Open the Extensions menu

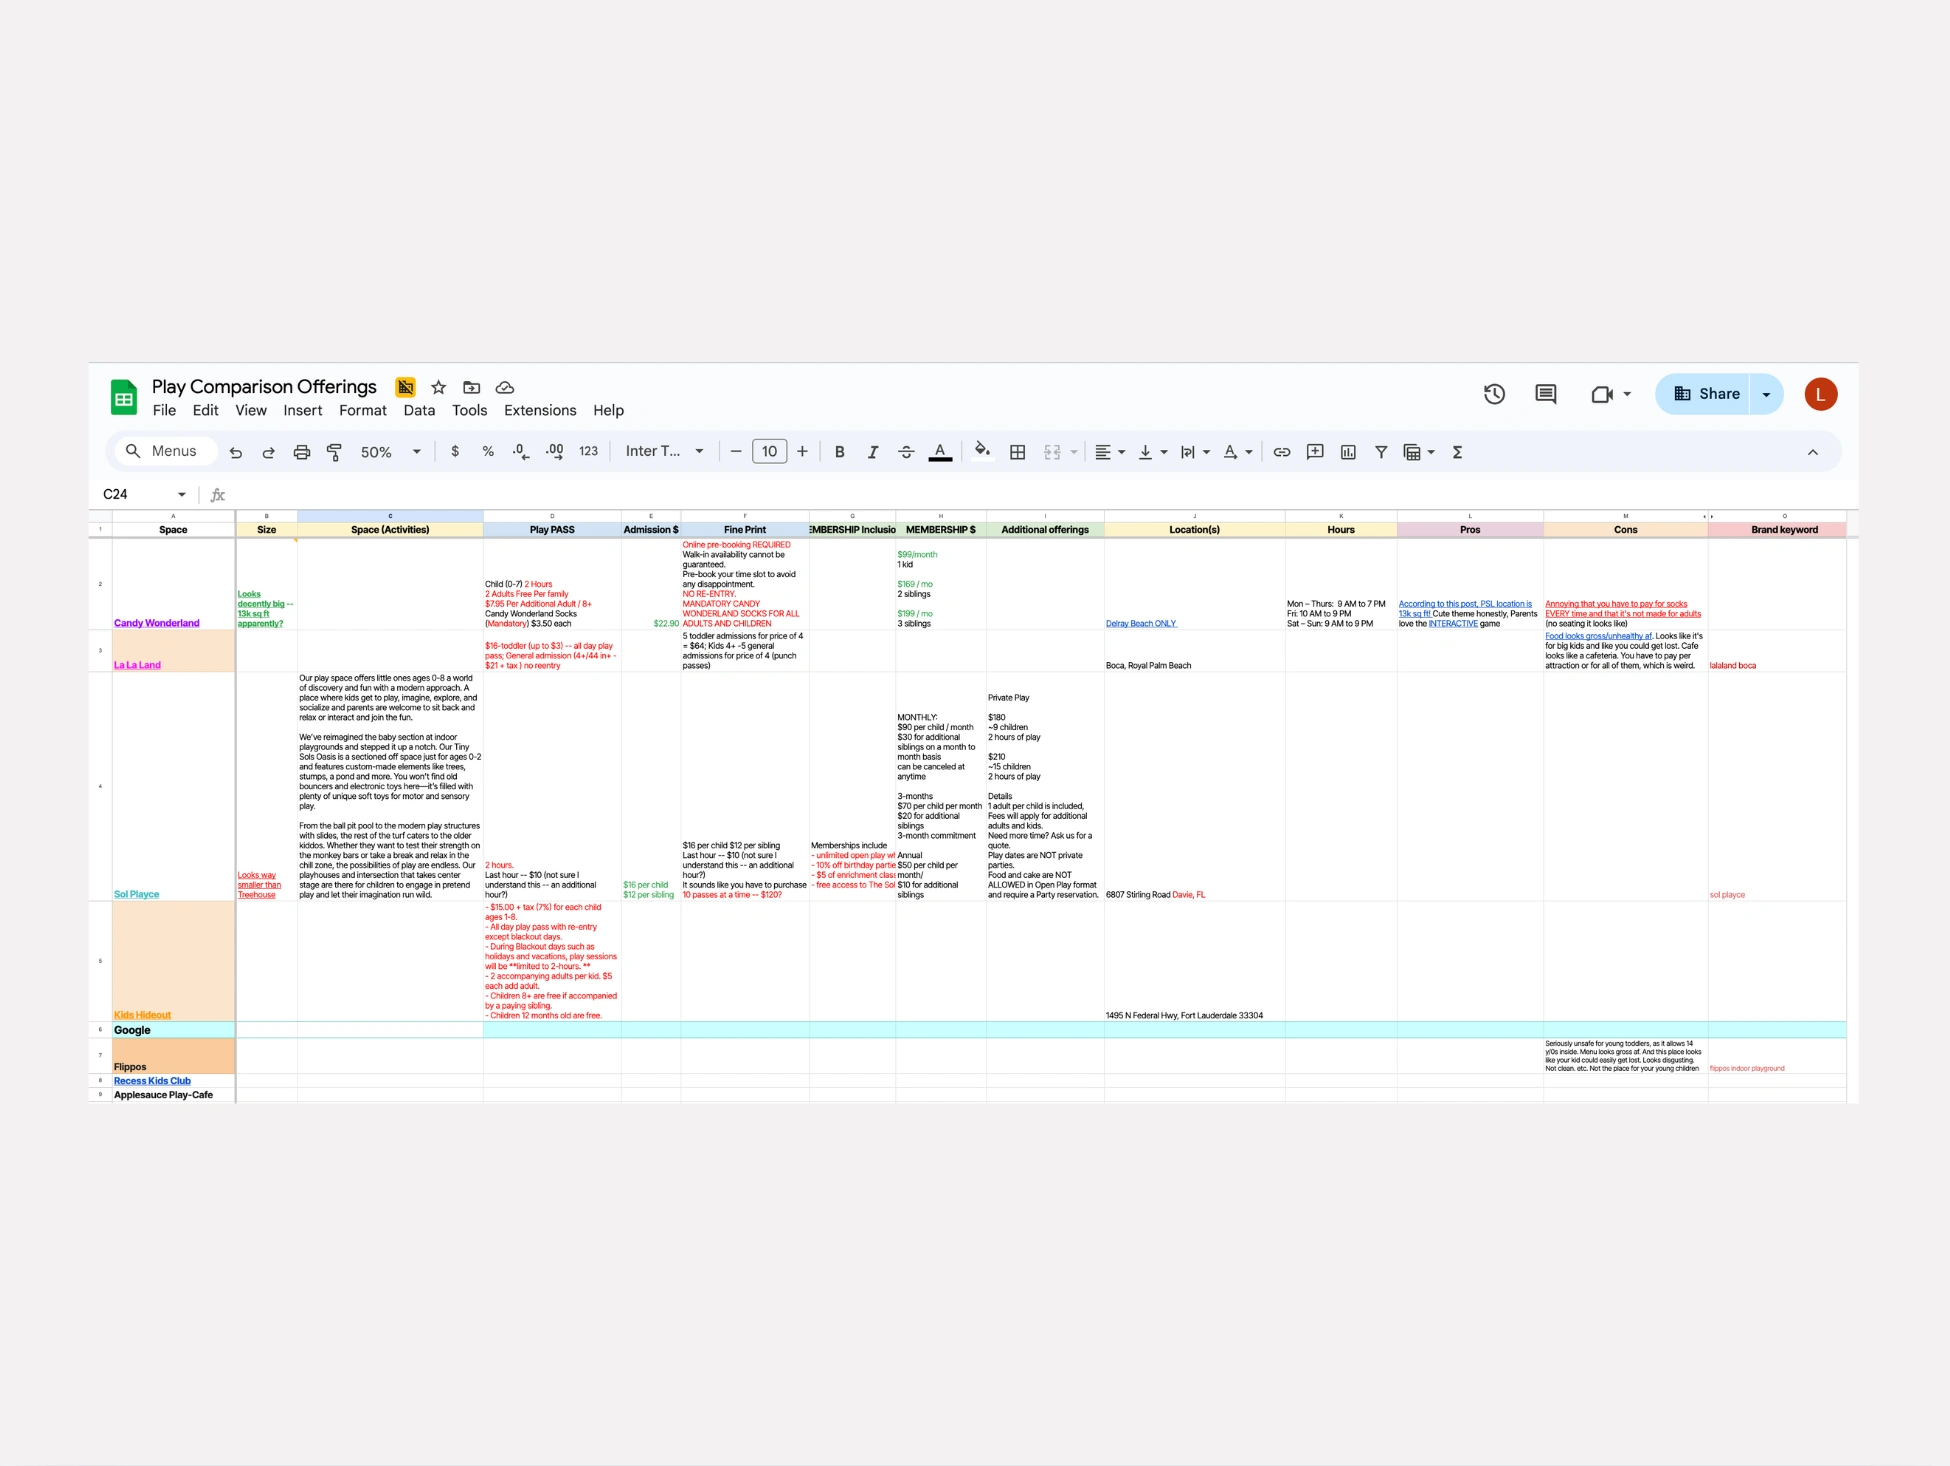(x=539, y=410)
